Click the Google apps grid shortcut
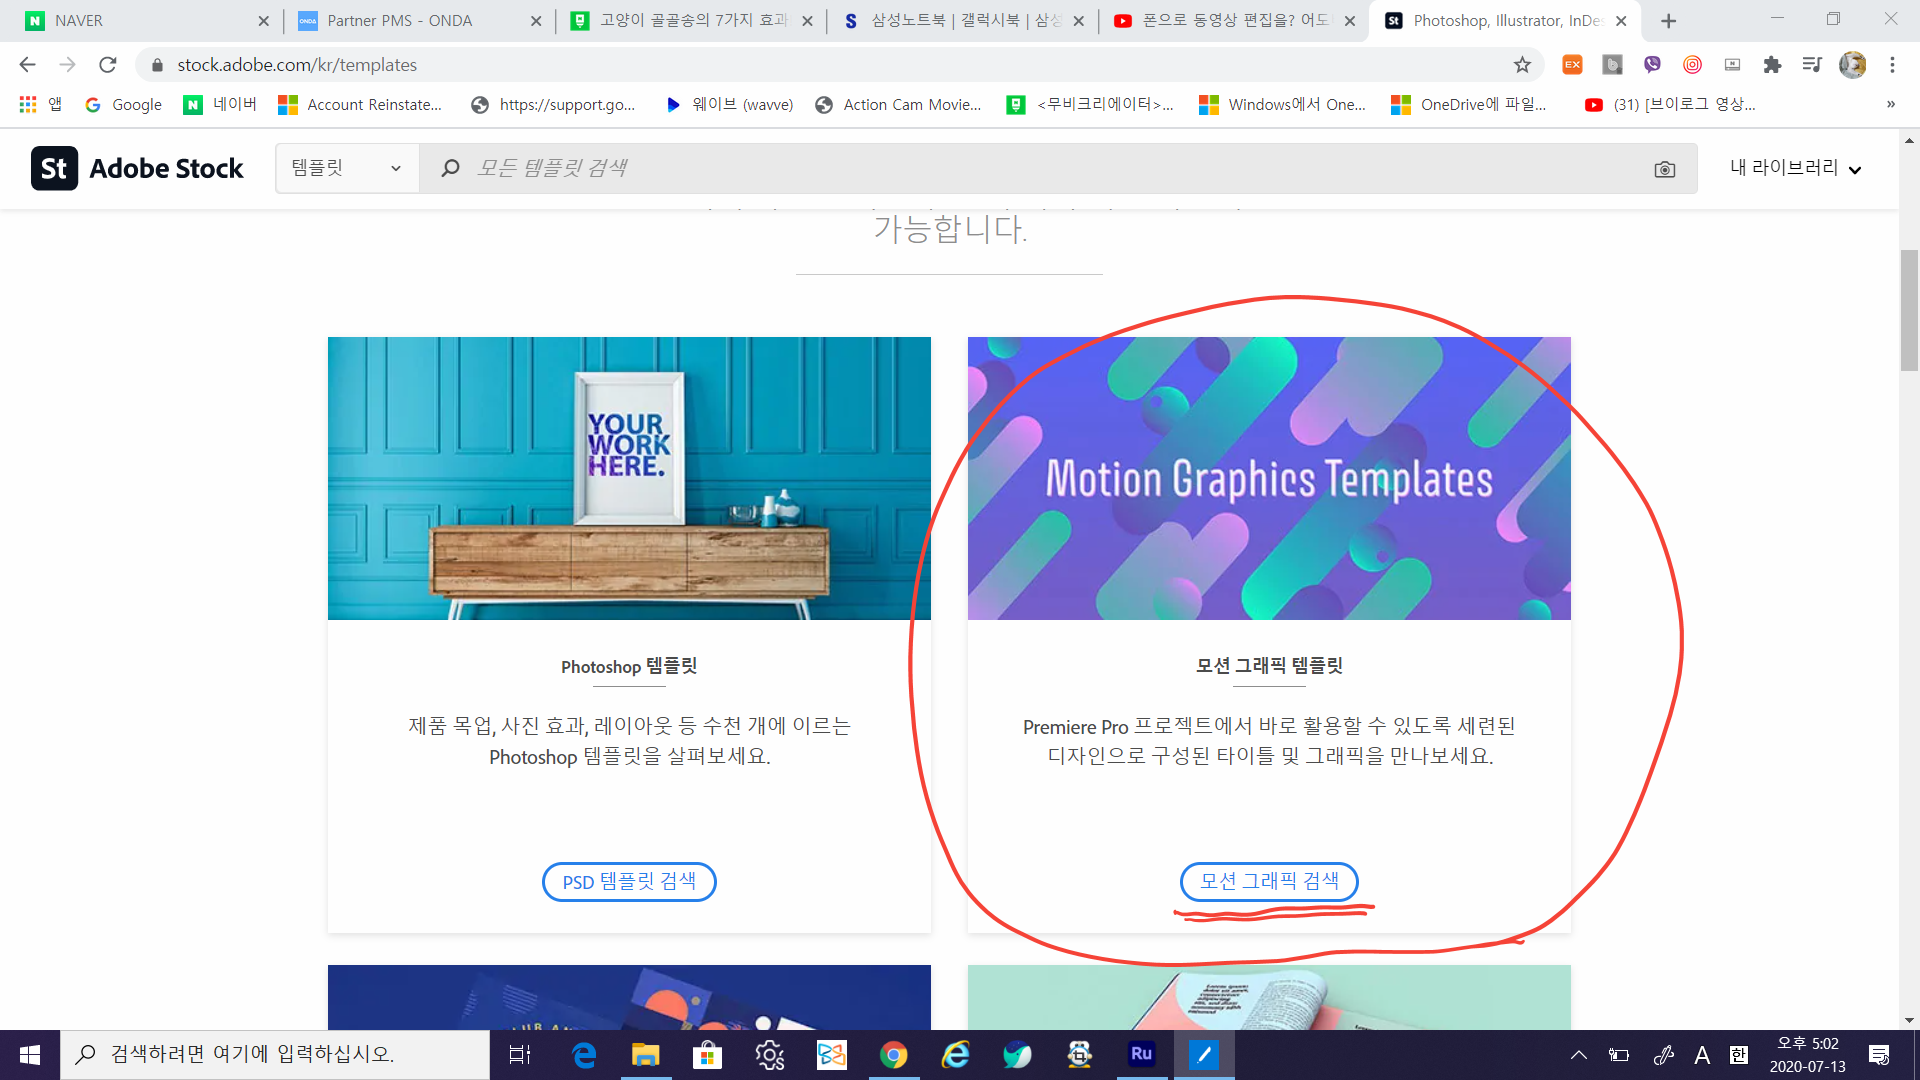This screenshot has height=1080, width=1920. coord(28,104)
